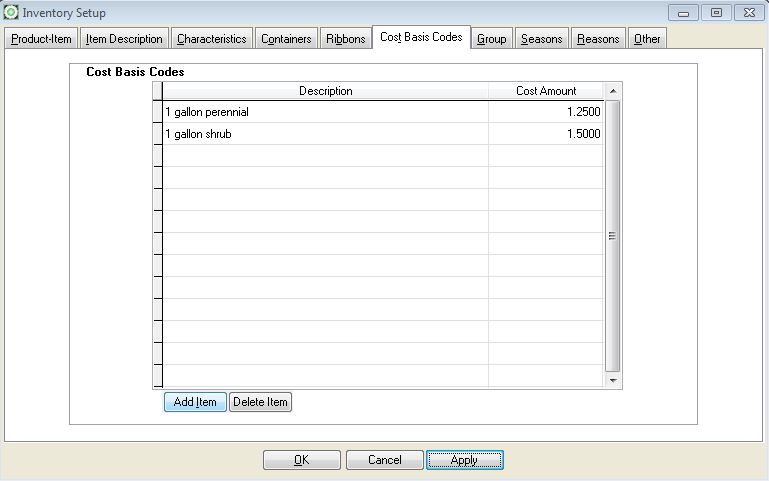Switch to the Product-Item tab
Screen dimensions: 769x481
coord(41,39)
